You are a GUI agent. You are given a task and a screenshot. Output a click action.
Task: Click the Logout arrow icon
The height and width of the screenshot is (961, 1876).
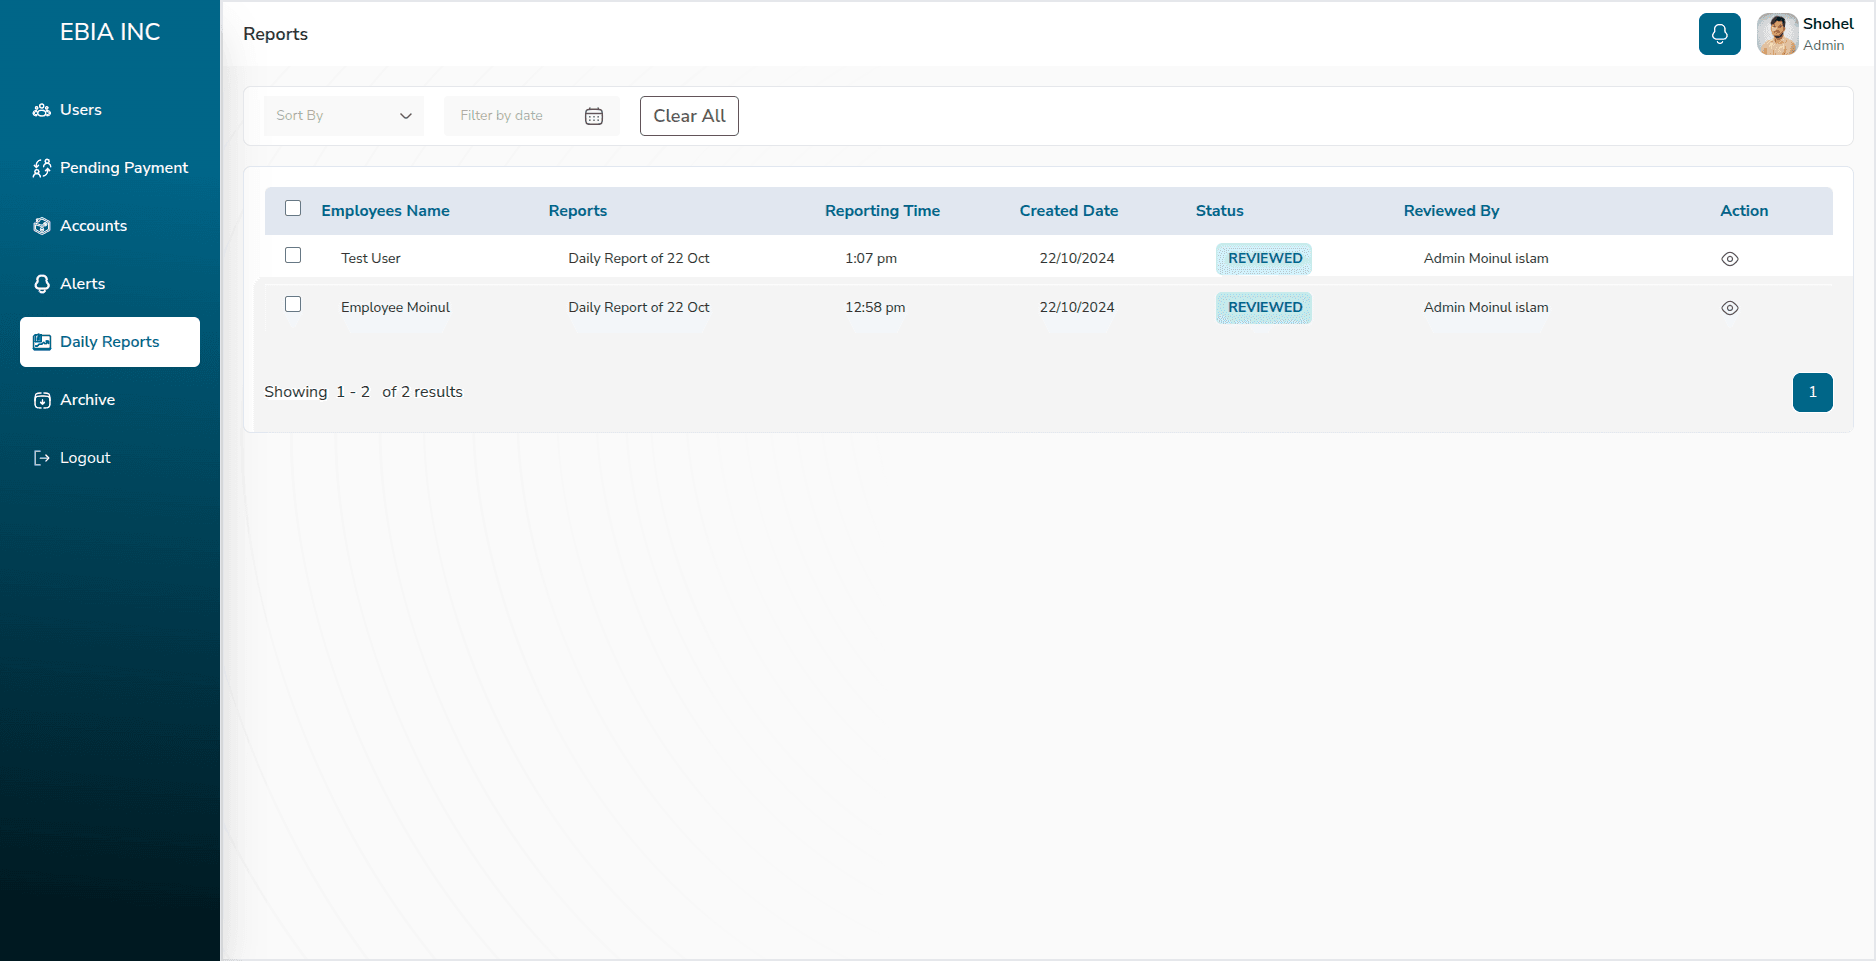tap(42, 458)
